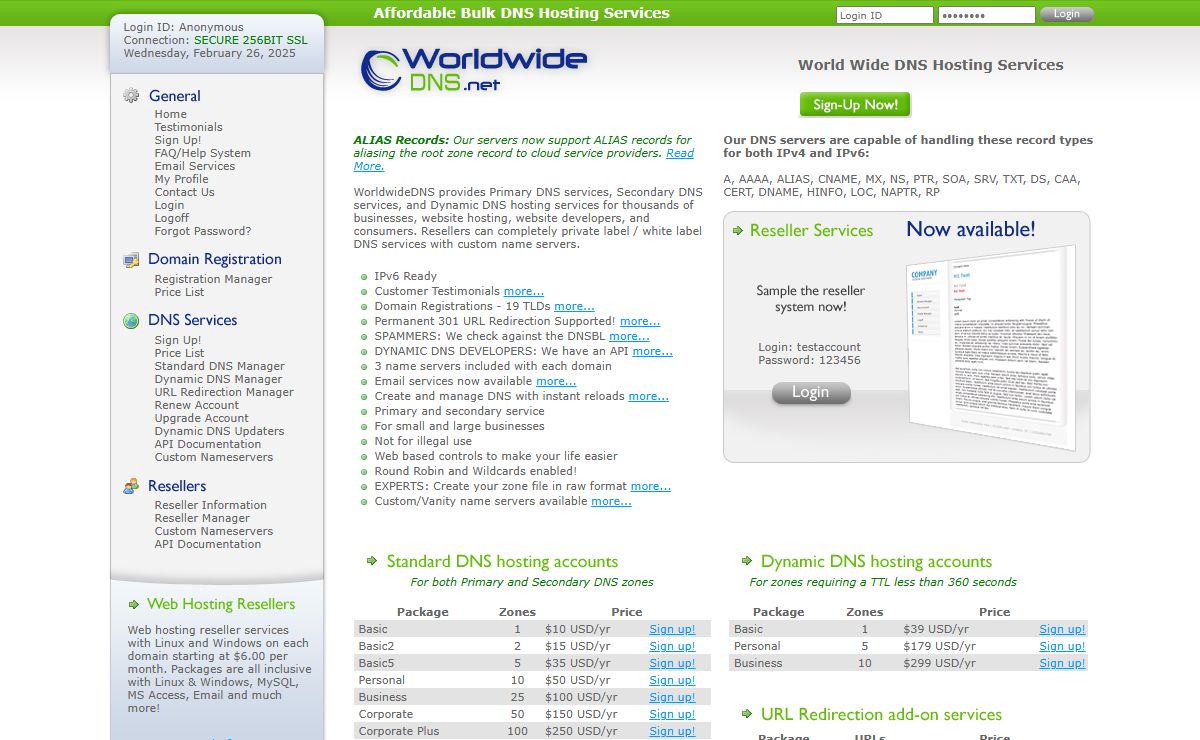This screenshot has height=740, width=1200.
Task: Click the SECURE 256BIT SSL text
Action: (x=251, y=41)
